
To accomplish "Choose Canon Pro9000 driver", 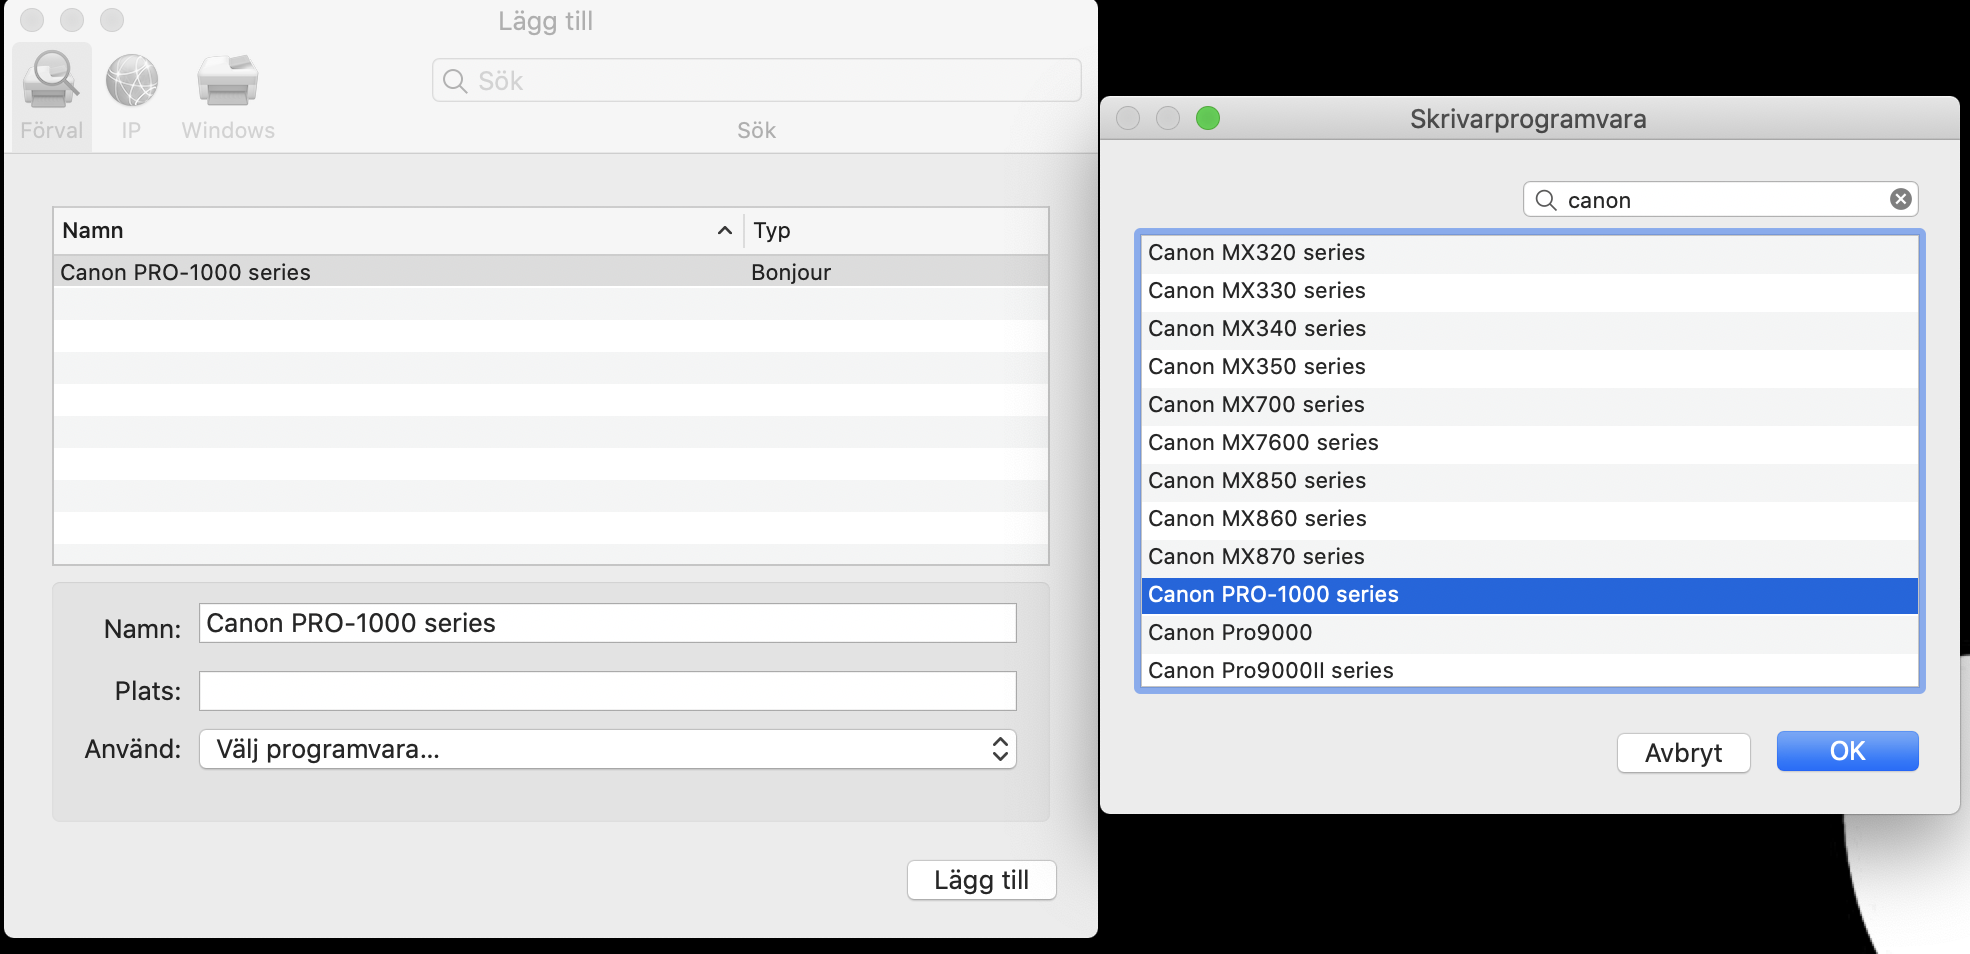I will [1230, 633].
